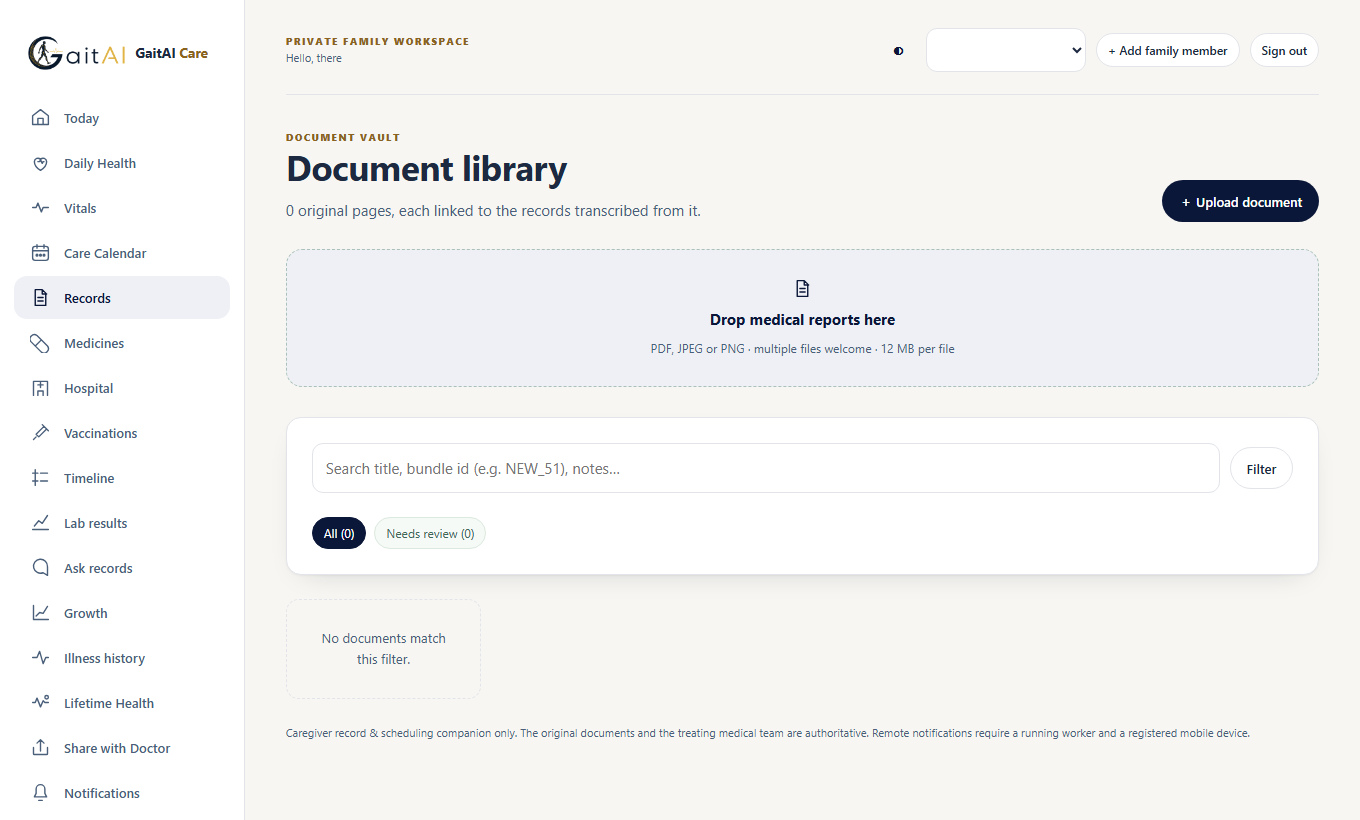Click the Today home icon
This screenshot has height=820, width=1360.
point(40,118)
